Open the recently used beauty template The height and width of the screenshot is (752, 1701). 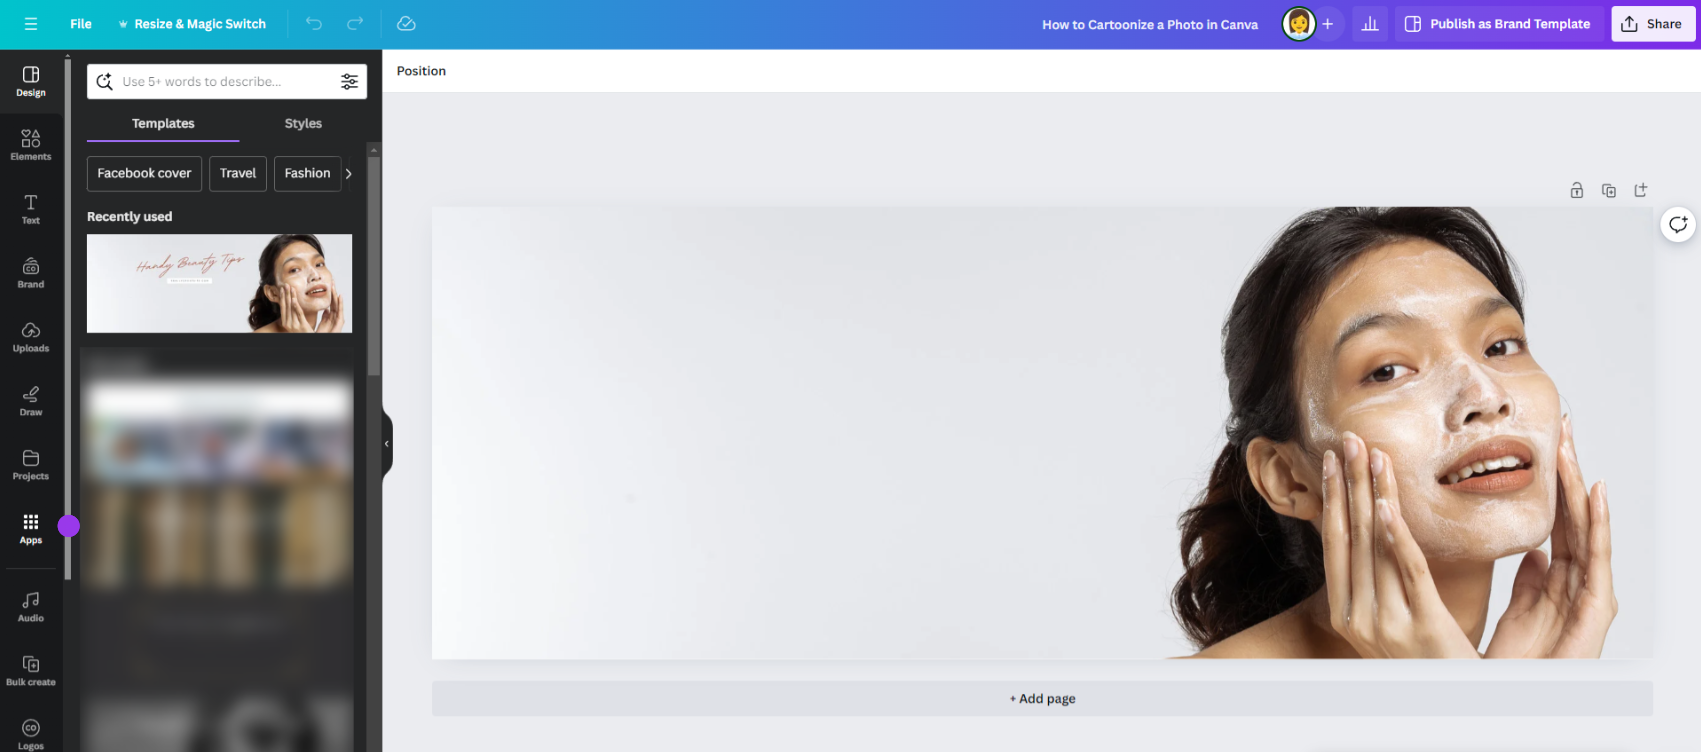pyautogui.click(x=219, y=283)
